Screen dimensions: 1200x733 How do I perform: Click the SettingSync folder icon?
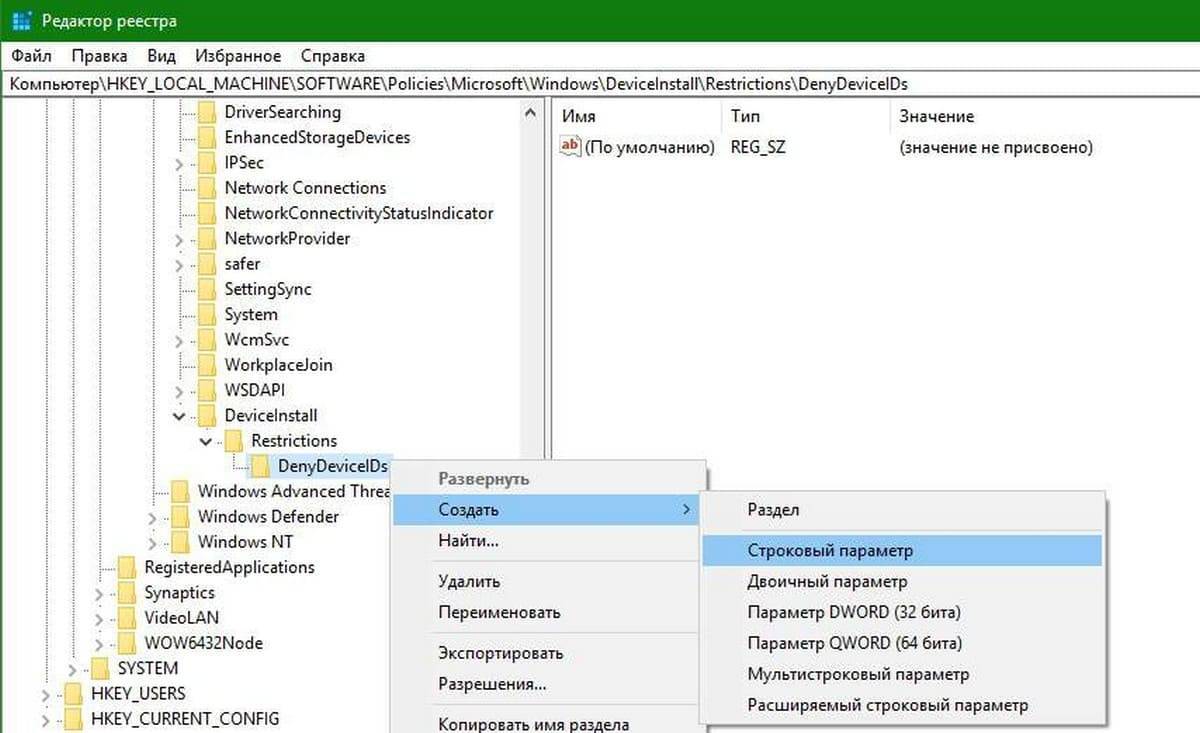pyautogui.click(x=207, y=289)
